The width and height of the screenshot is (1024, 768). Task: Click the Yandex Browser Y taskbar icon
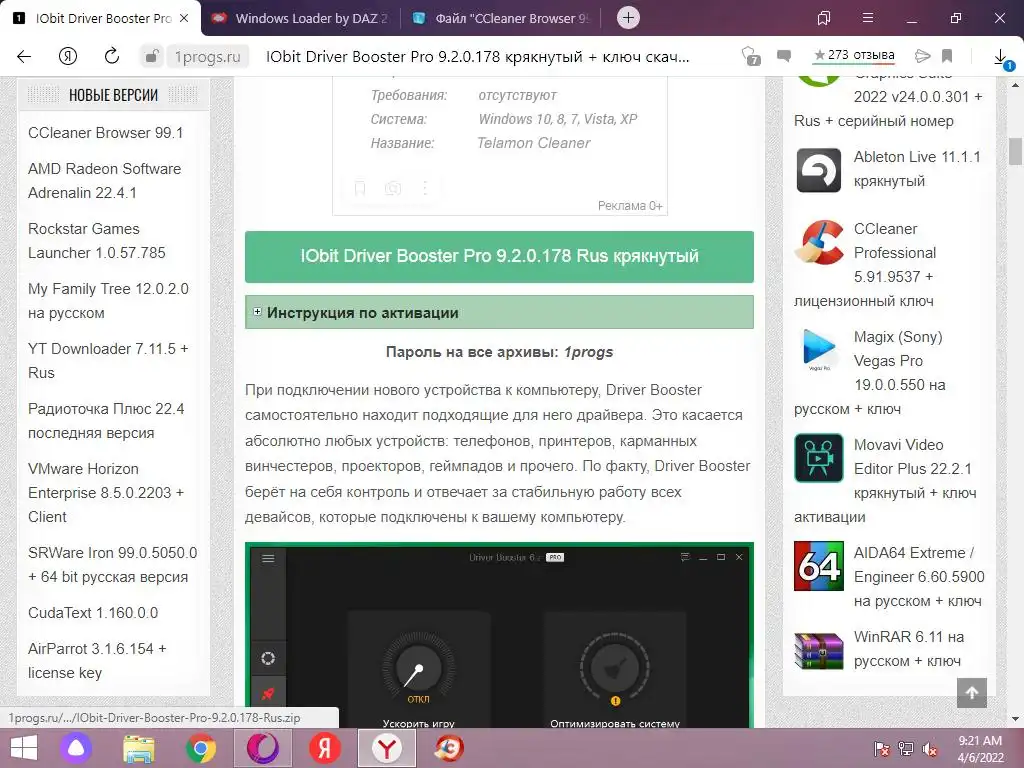387,748
